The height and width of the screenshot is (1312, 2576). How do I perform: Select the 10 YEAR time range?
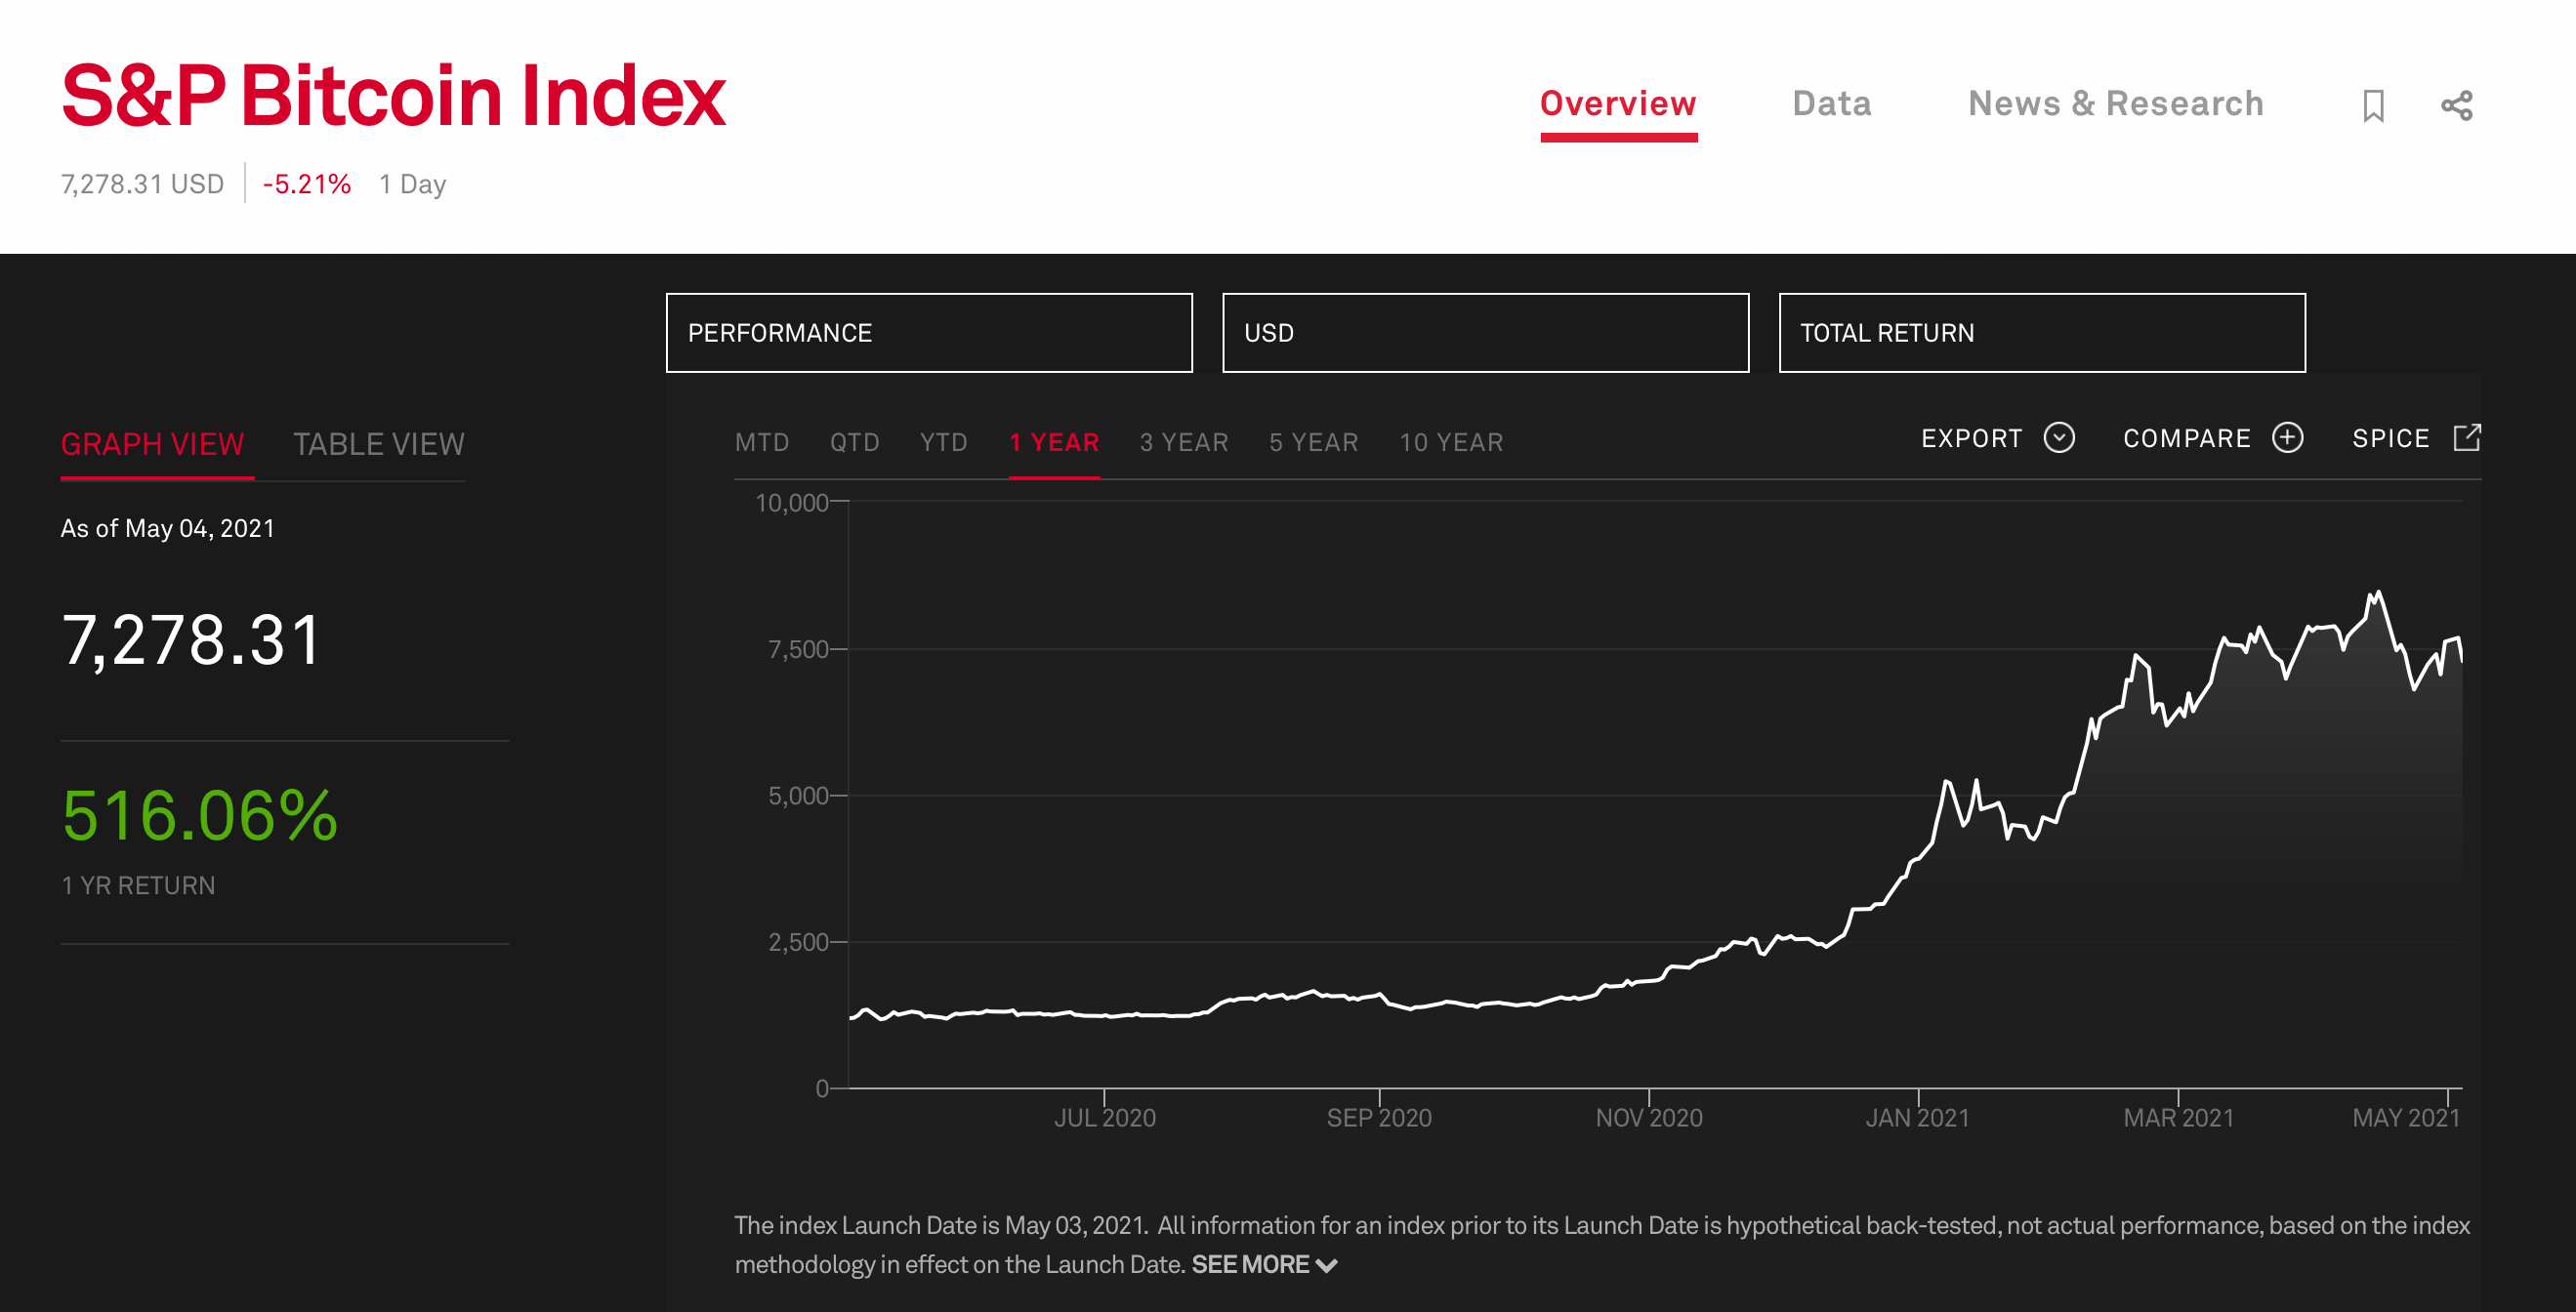[1451, 442]
